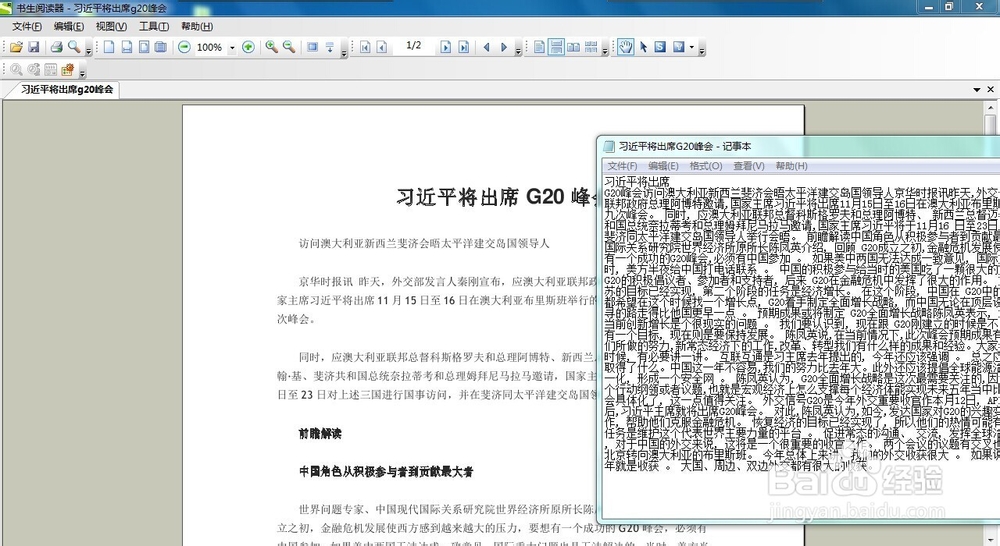Image resolution: width=1000 pixels, height=546 pixels.
Task: Click the zoom-out minus circle button
Action: click(184, 47)
